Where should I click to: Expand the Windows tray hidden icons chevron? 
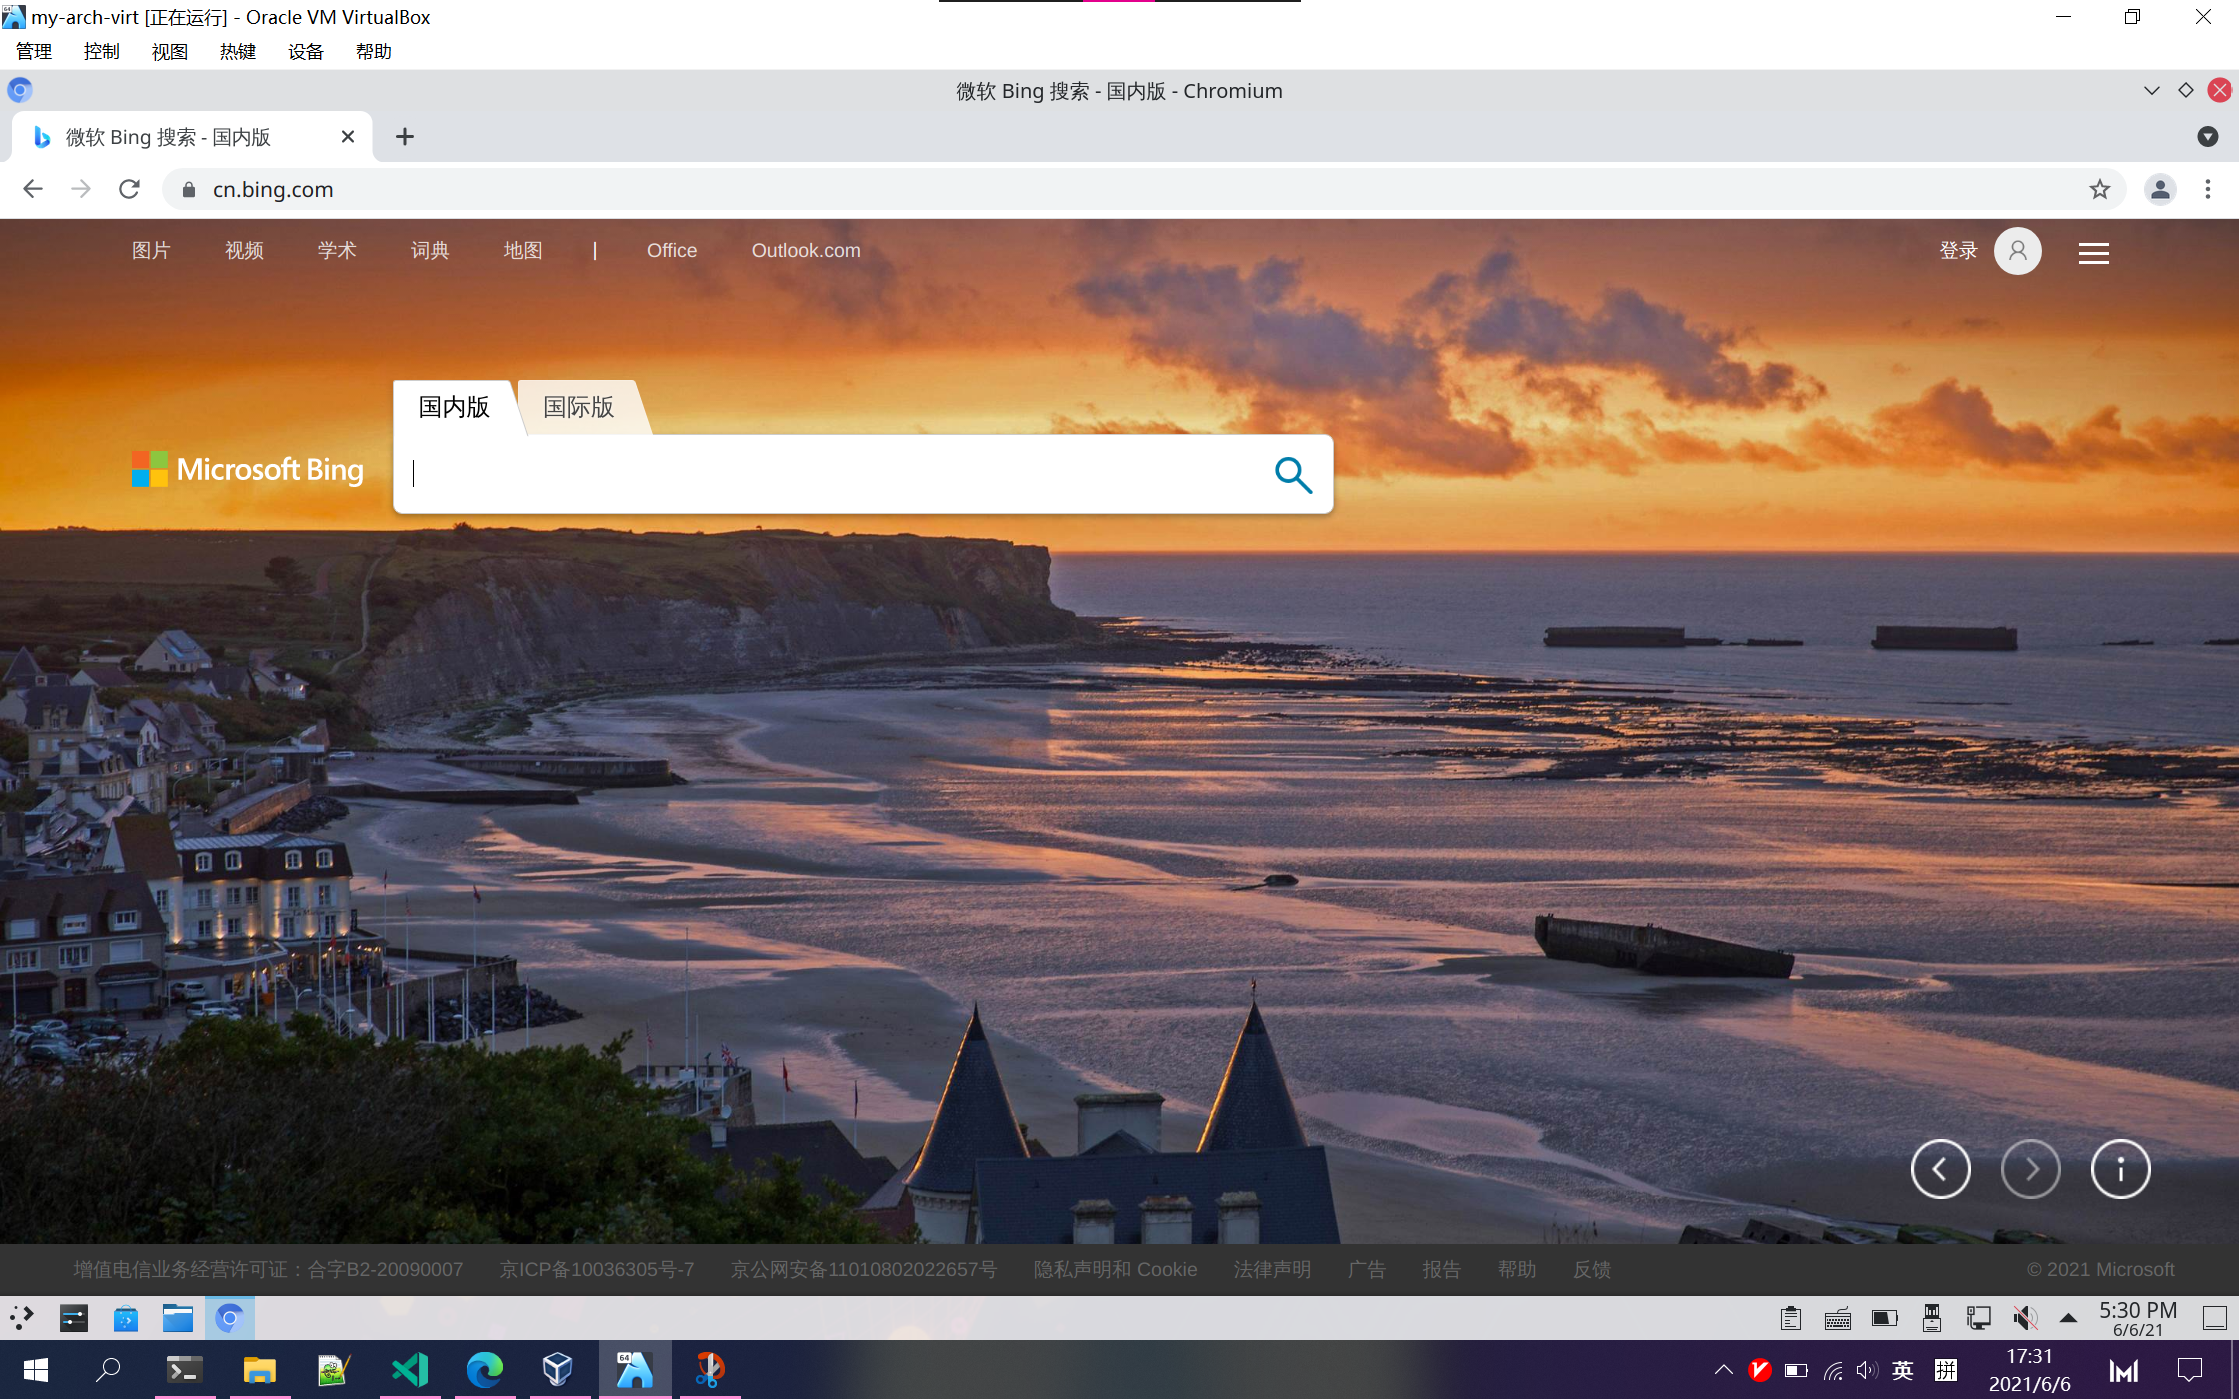point(1723,1370)
